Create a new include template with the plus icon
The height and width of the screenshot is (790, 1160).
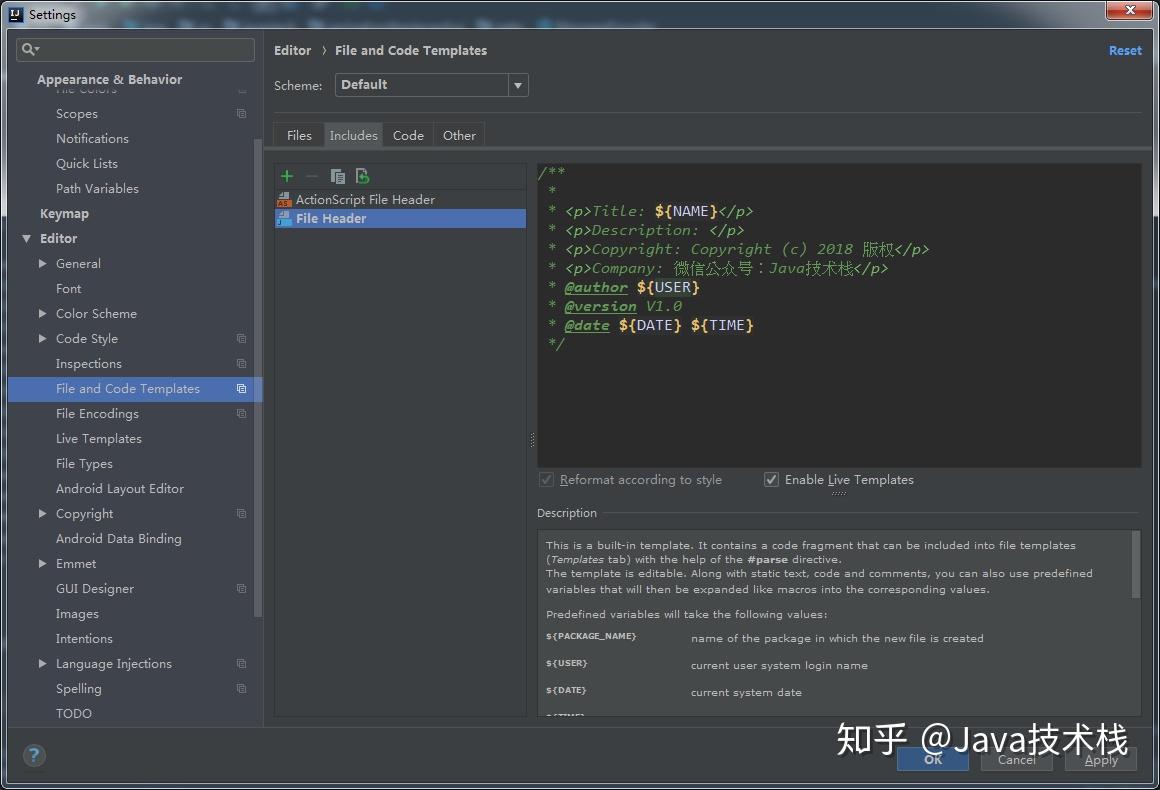[x=287, y=176]
